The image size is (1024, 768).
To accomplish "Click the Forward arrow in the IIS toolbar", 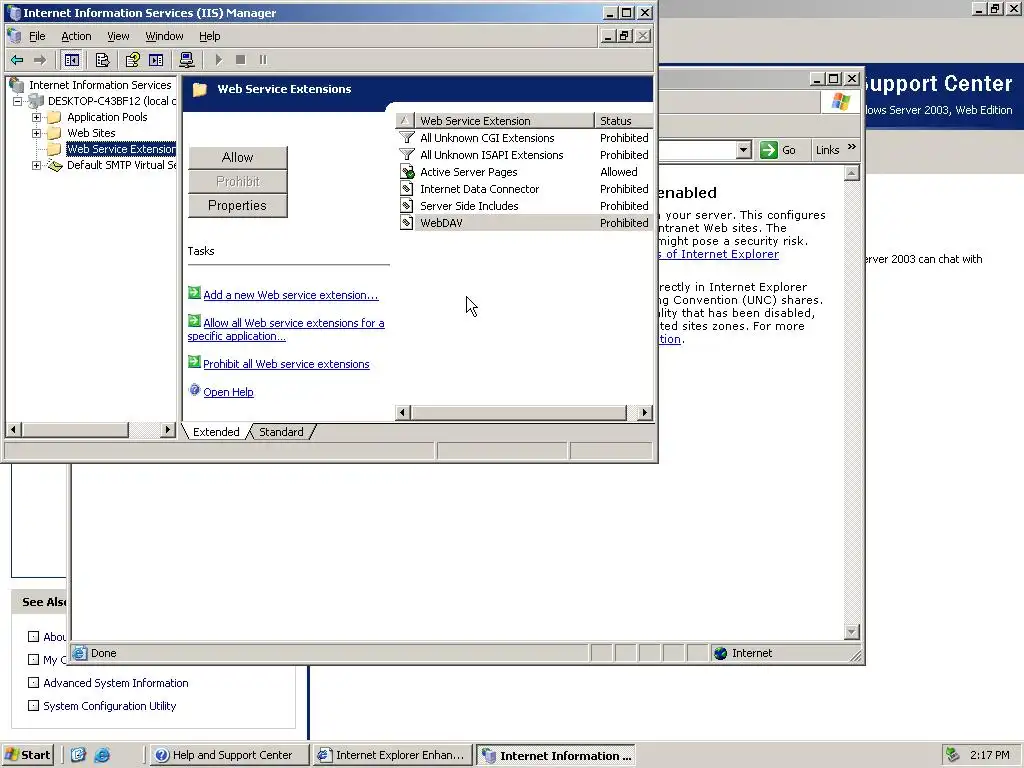I will coord(40,60).
